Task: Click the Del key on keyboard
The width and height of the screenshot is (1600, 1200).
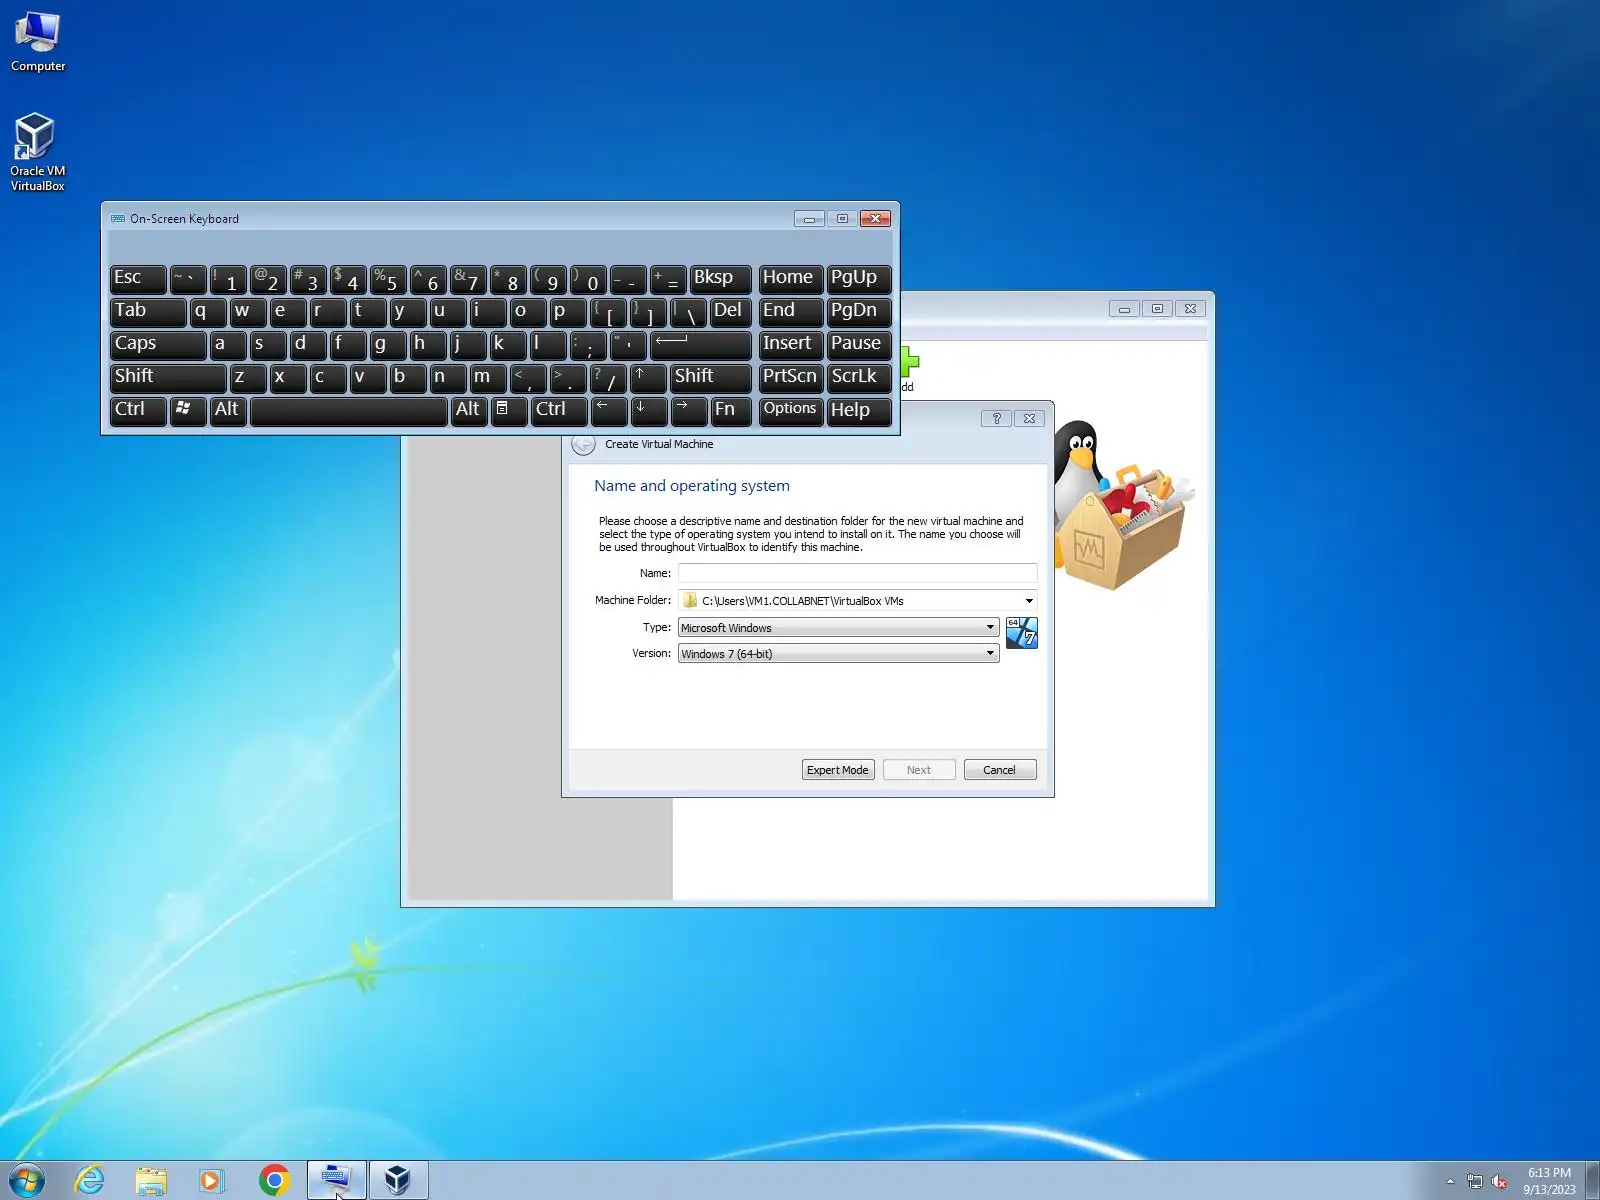Action: [x=731, y=311]
